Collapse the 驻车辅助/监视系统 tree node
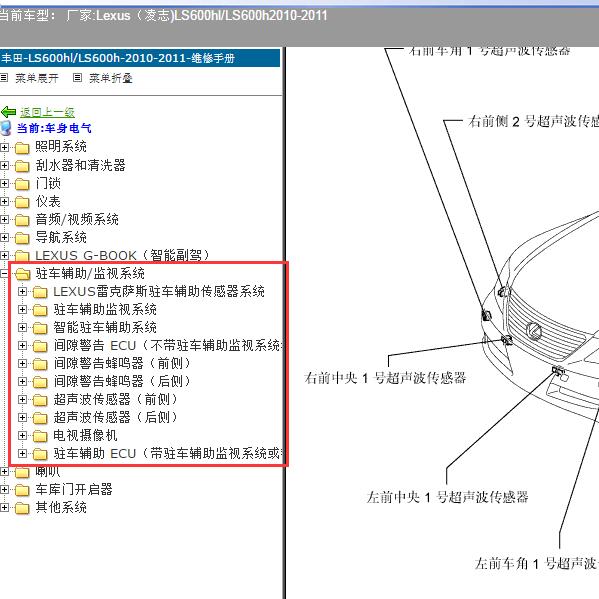 (3, 273)
